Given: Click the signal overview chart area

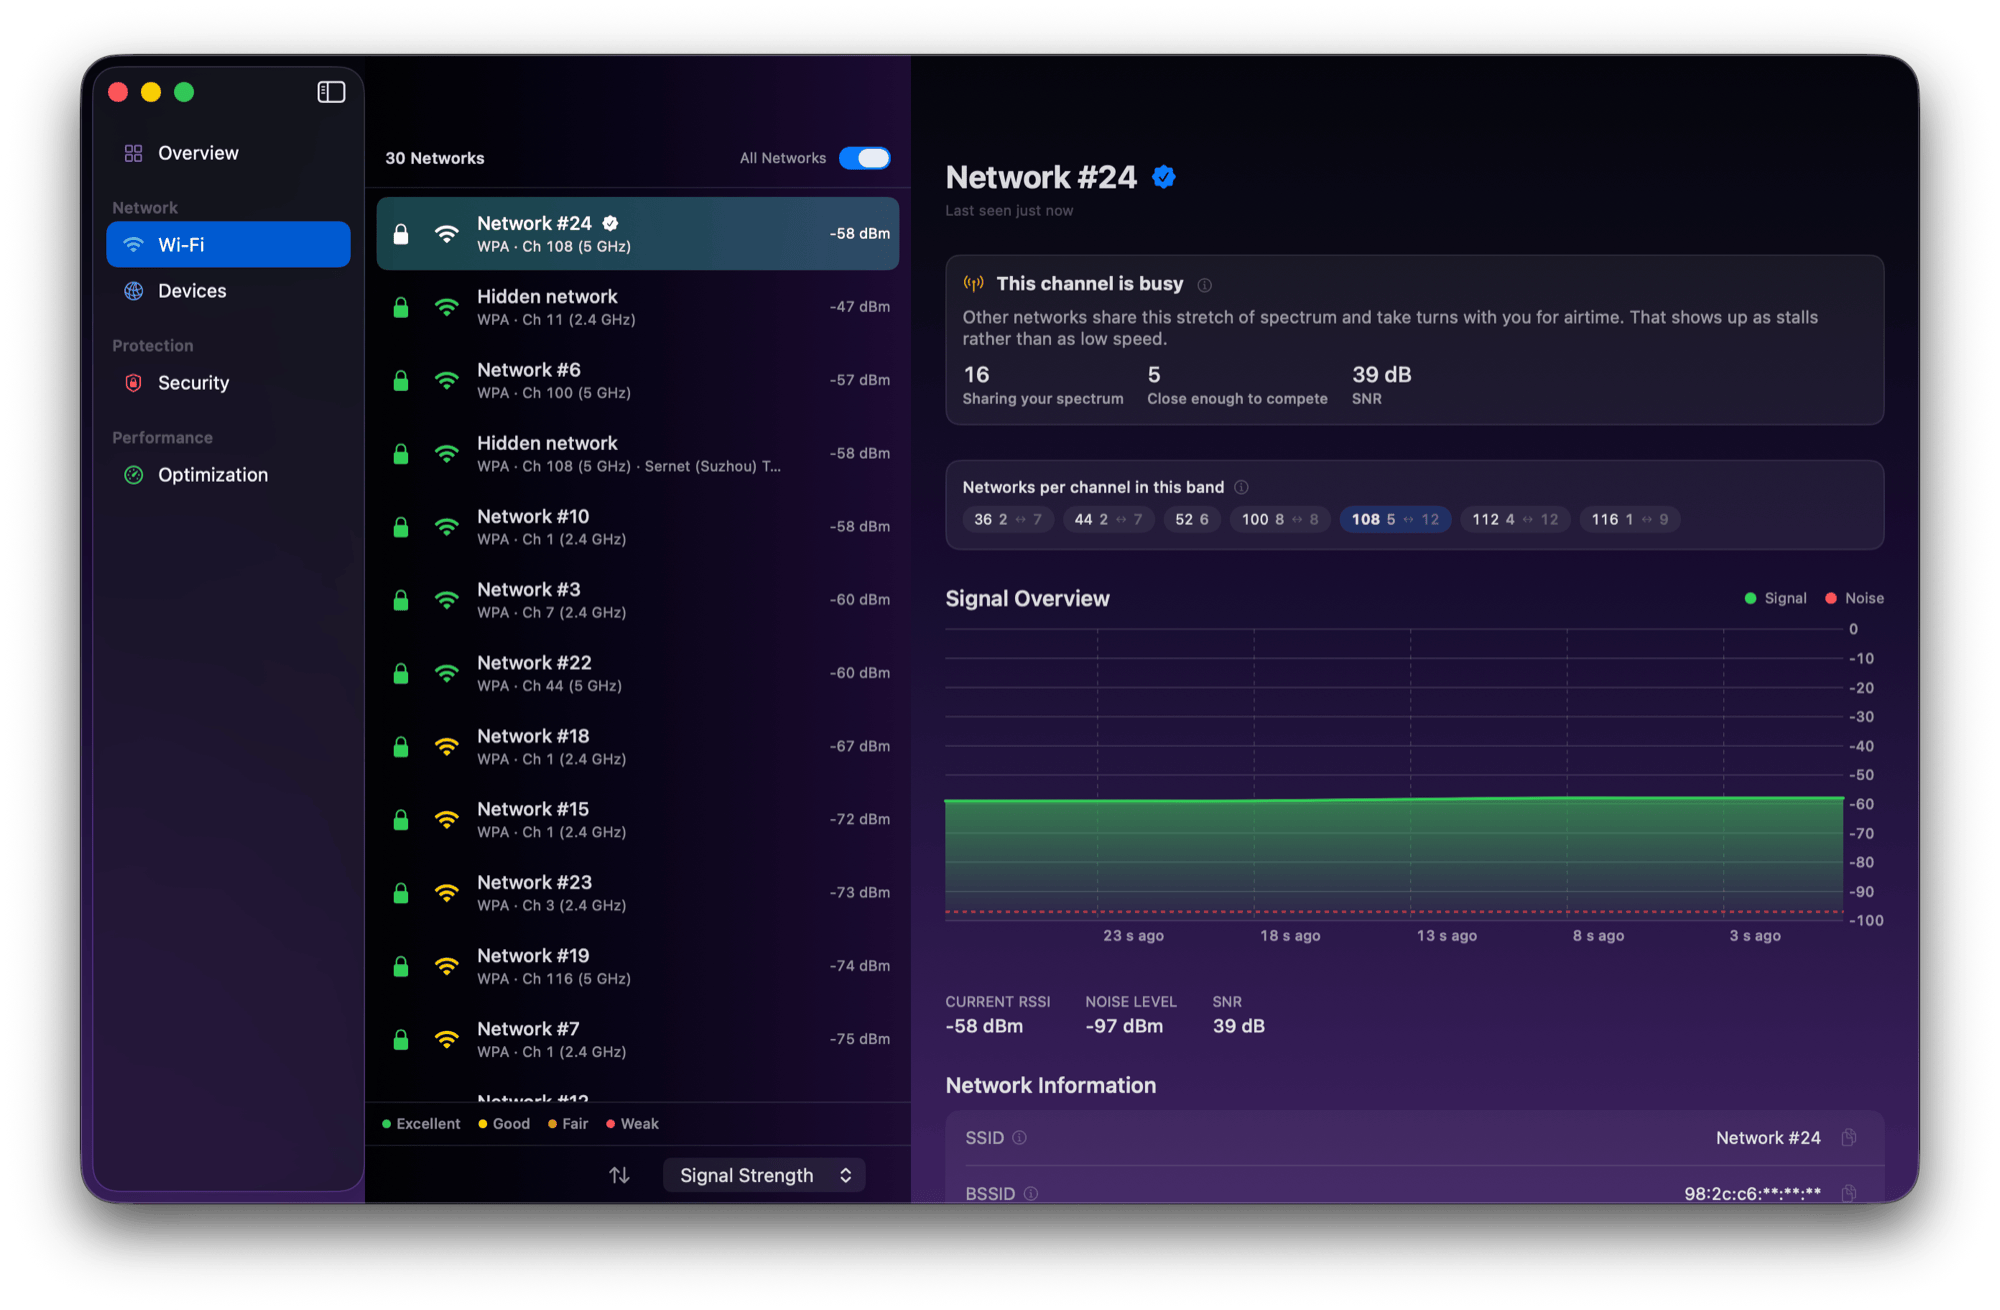Looking at the screenshot, I should 1394,774.
